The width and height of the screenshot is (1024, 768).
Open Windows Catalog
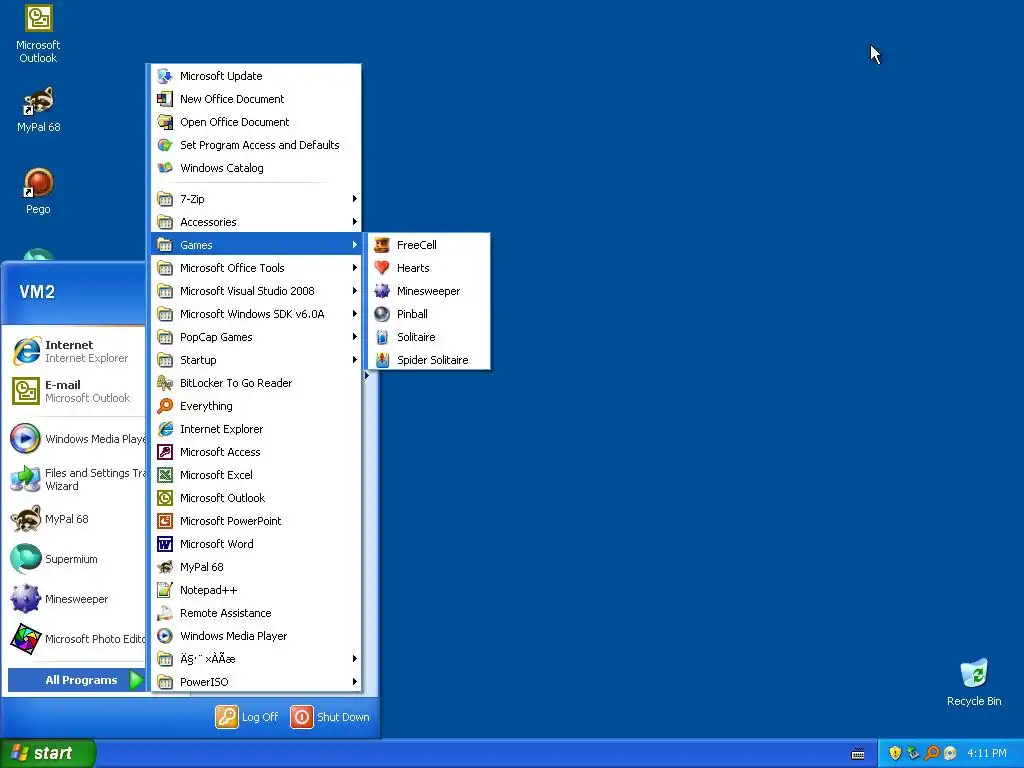pos(256,168)
